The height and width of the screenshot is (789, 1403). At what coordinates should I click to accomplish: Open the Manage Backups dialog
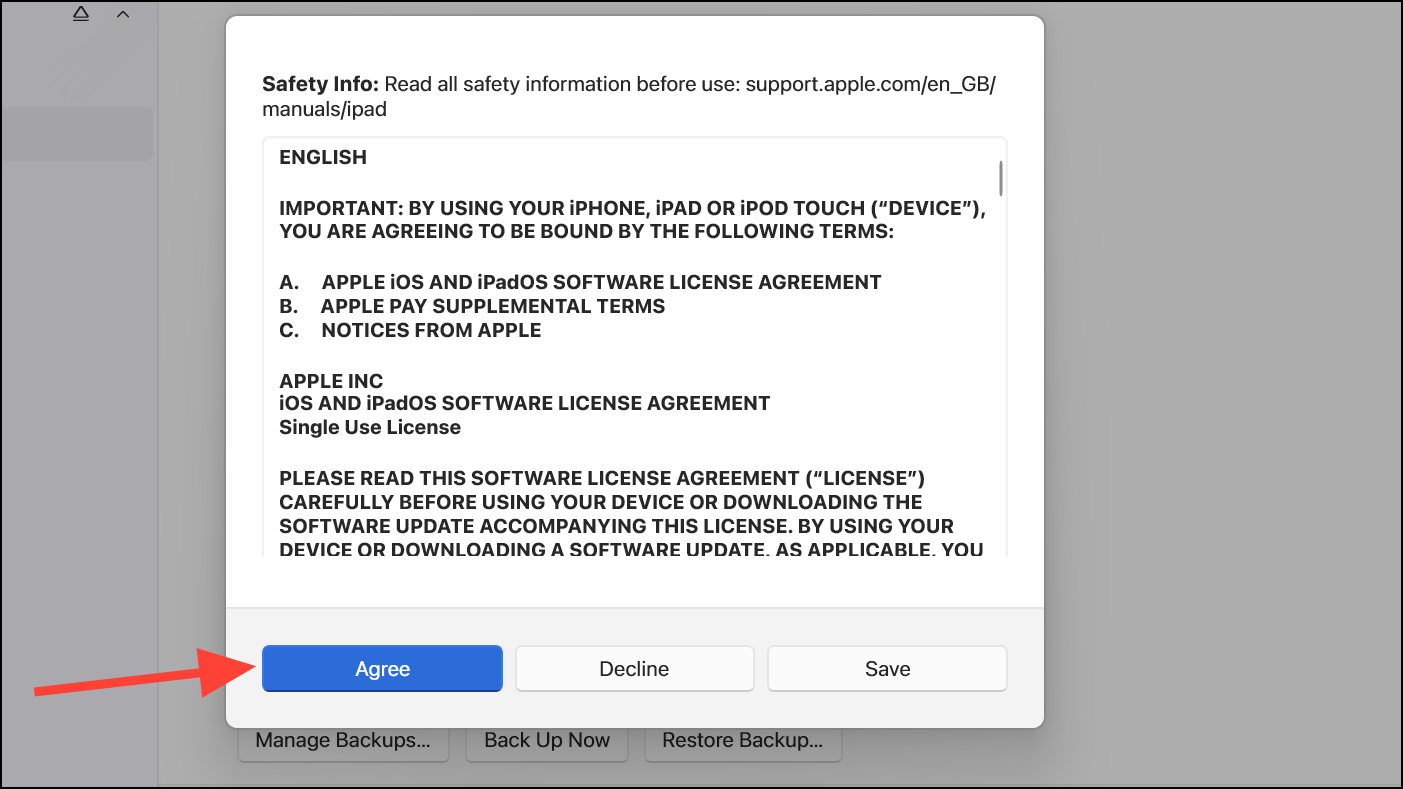coord(343,740)
